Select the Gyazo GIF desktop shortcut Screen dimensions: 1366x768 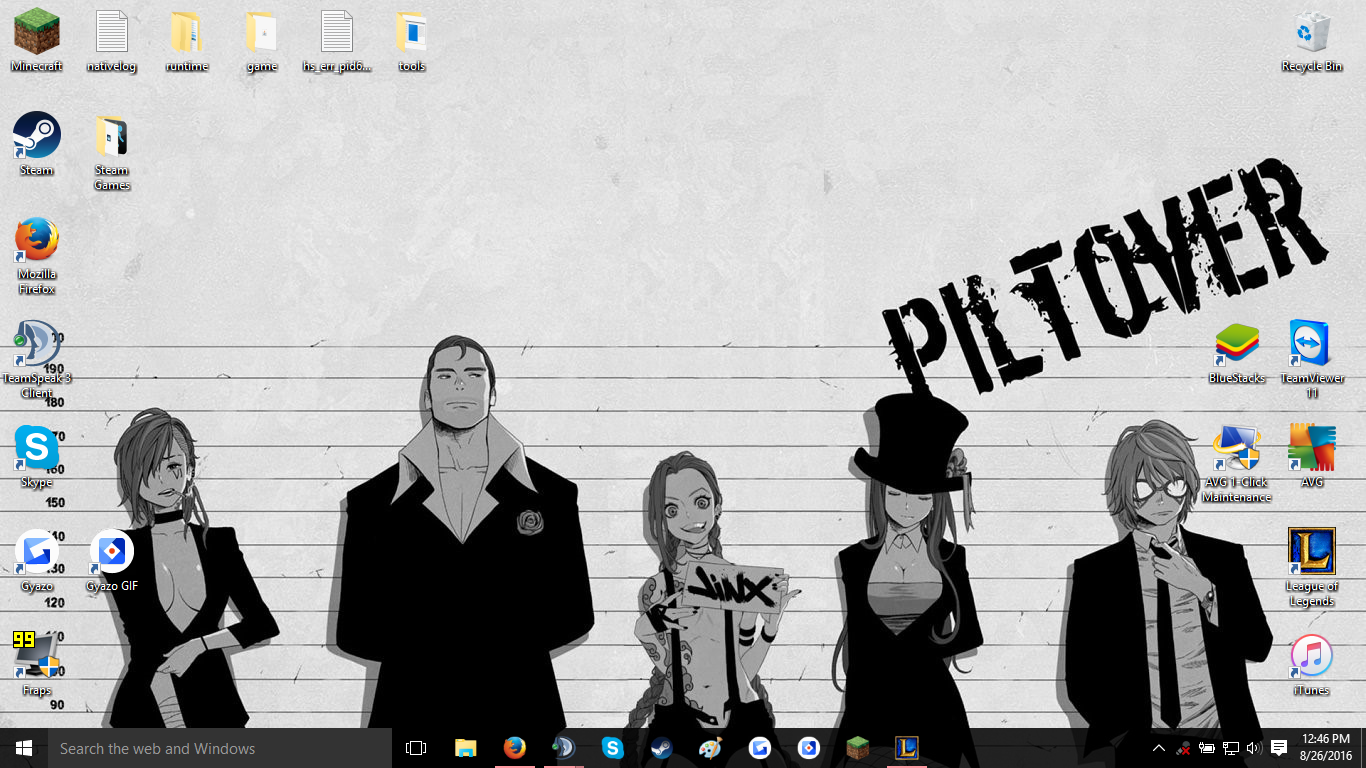[112, 560]
